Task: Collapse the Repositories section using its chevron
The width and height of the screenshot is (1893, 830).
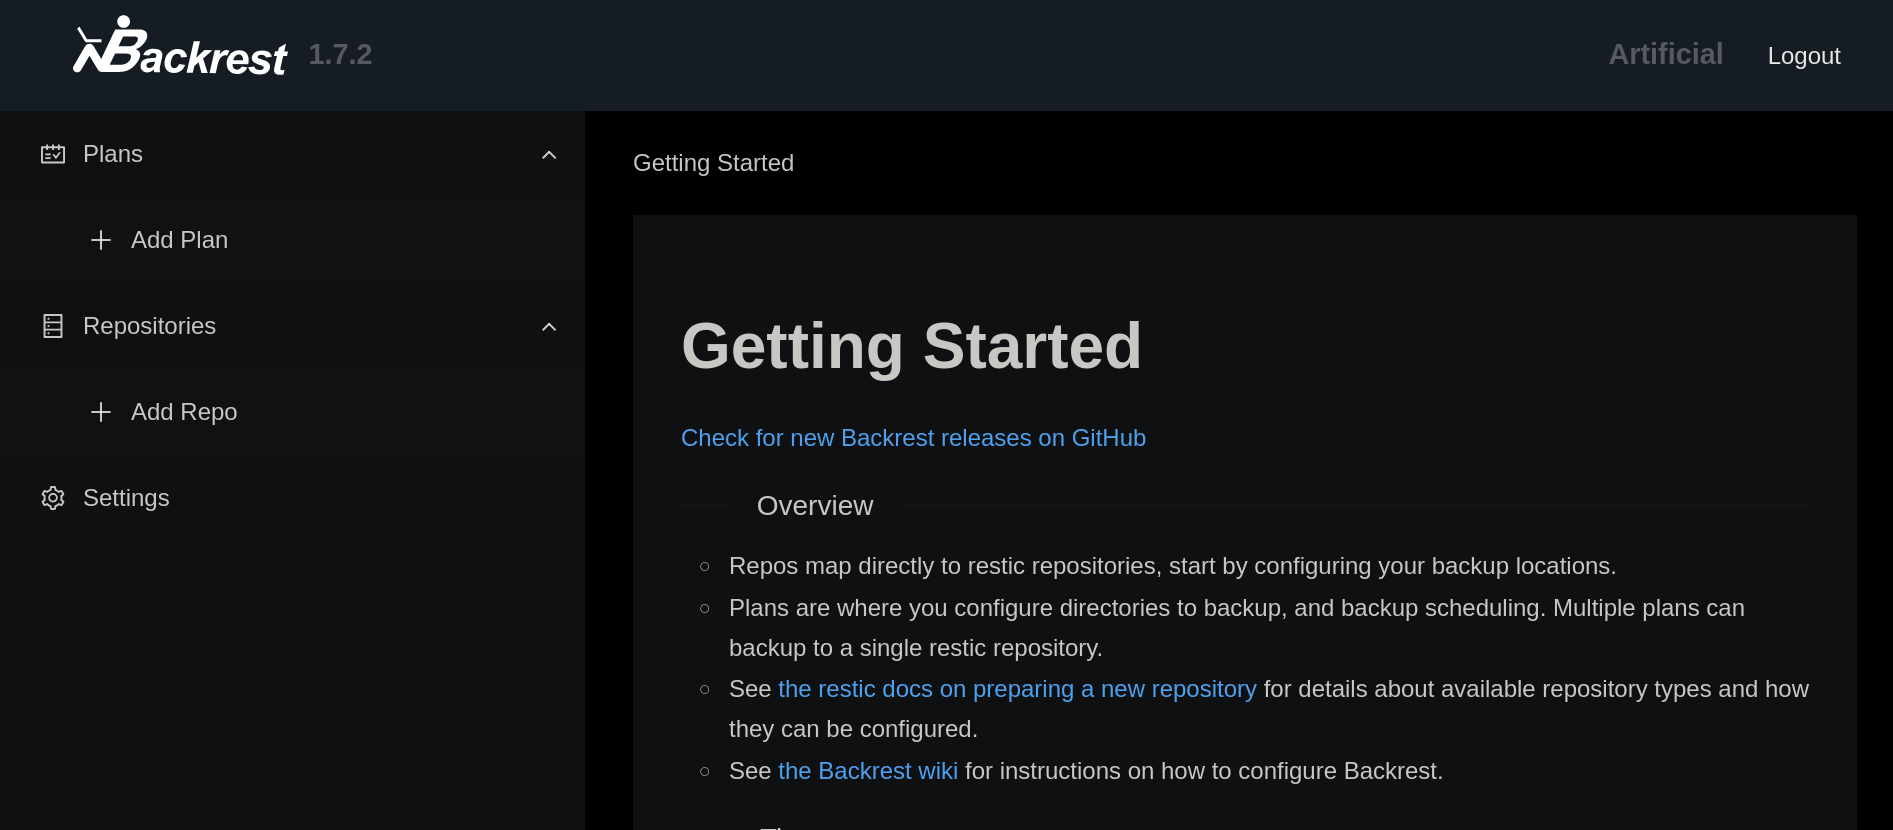Action: point(549,327)
